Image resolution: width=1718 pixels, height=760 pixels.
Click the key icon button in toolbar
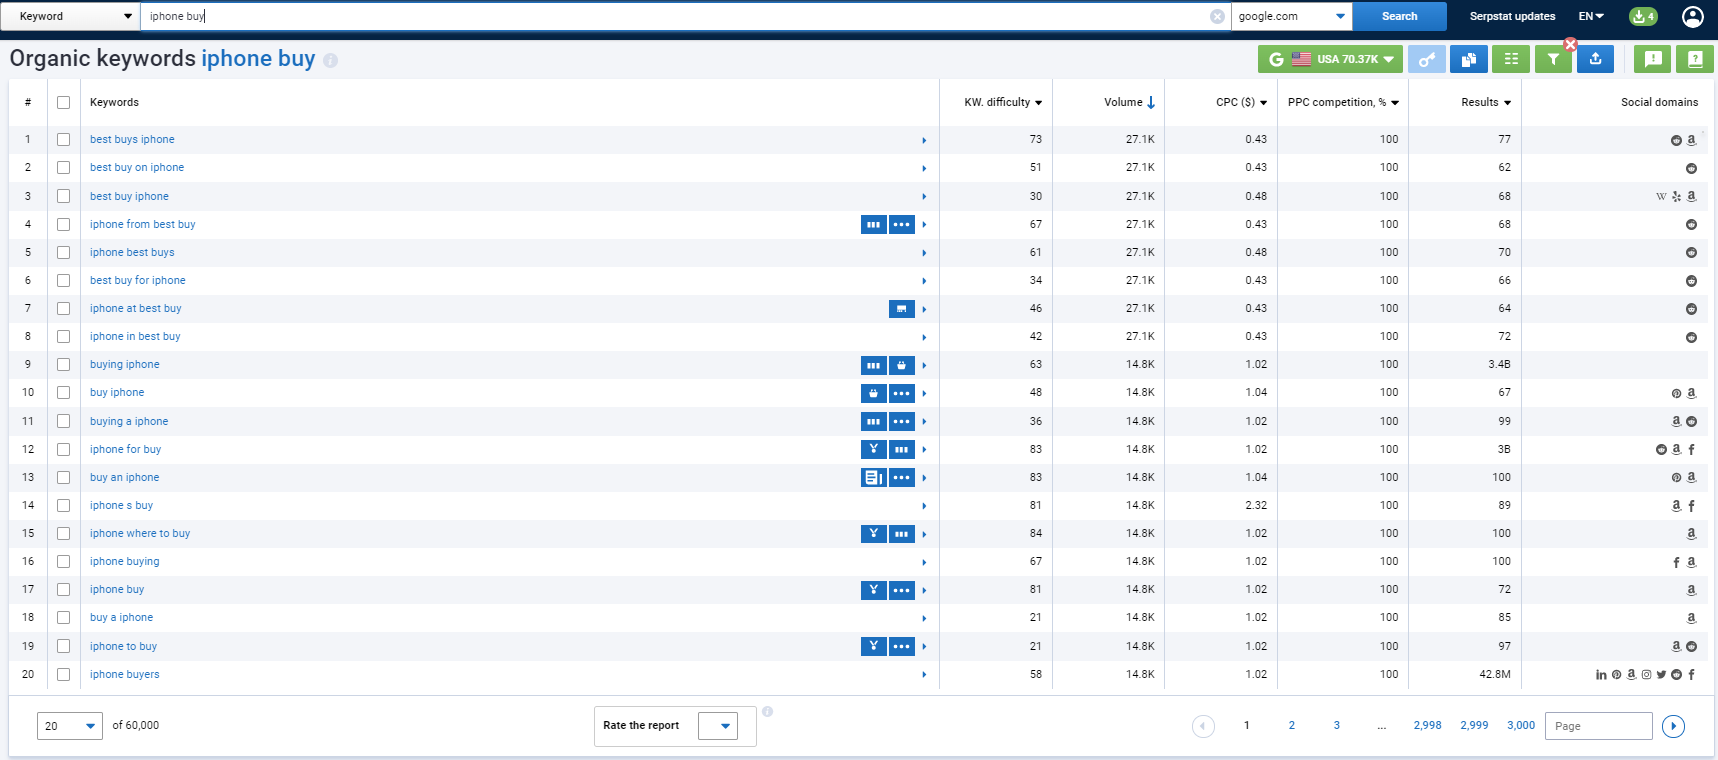click(1427, 59)
